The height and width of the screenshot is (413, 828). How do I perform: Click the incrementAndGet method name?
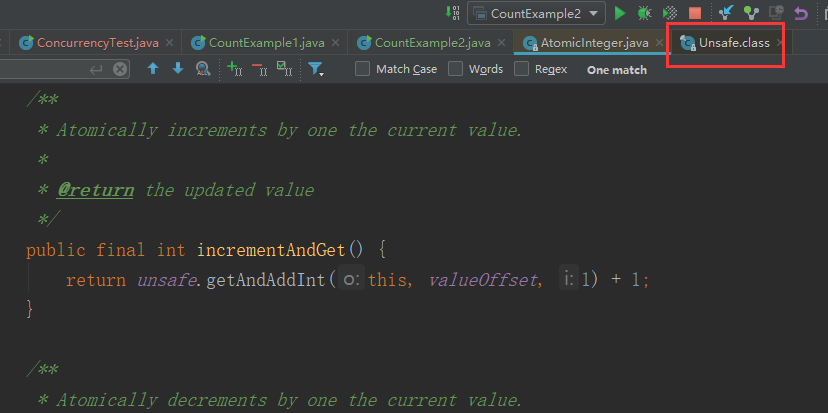coord(271,250)
